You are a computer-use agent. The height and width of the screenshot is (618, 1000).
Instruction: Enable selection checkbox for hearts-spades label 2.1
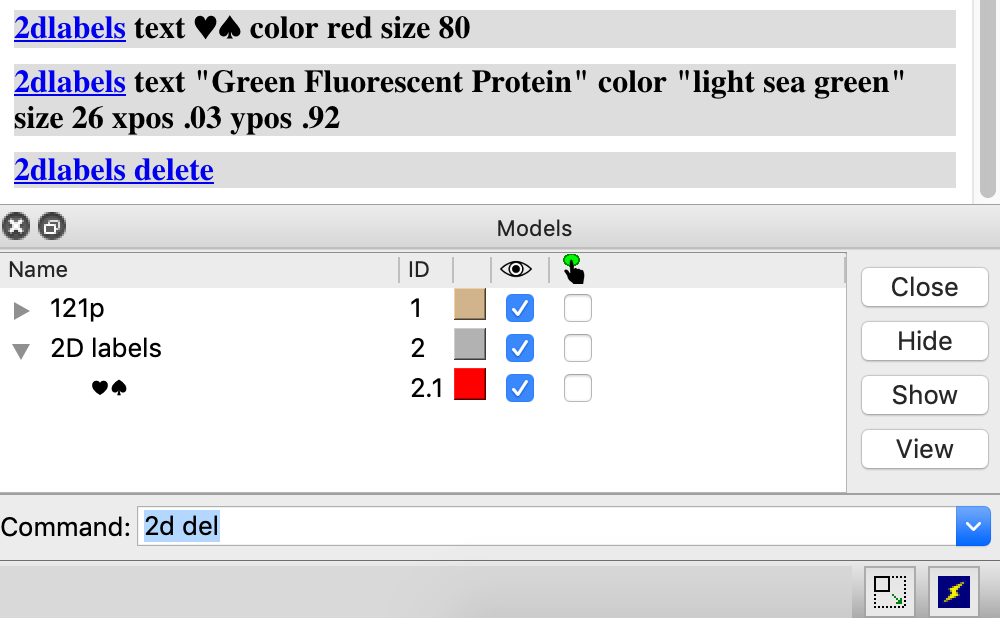point(577,388)
